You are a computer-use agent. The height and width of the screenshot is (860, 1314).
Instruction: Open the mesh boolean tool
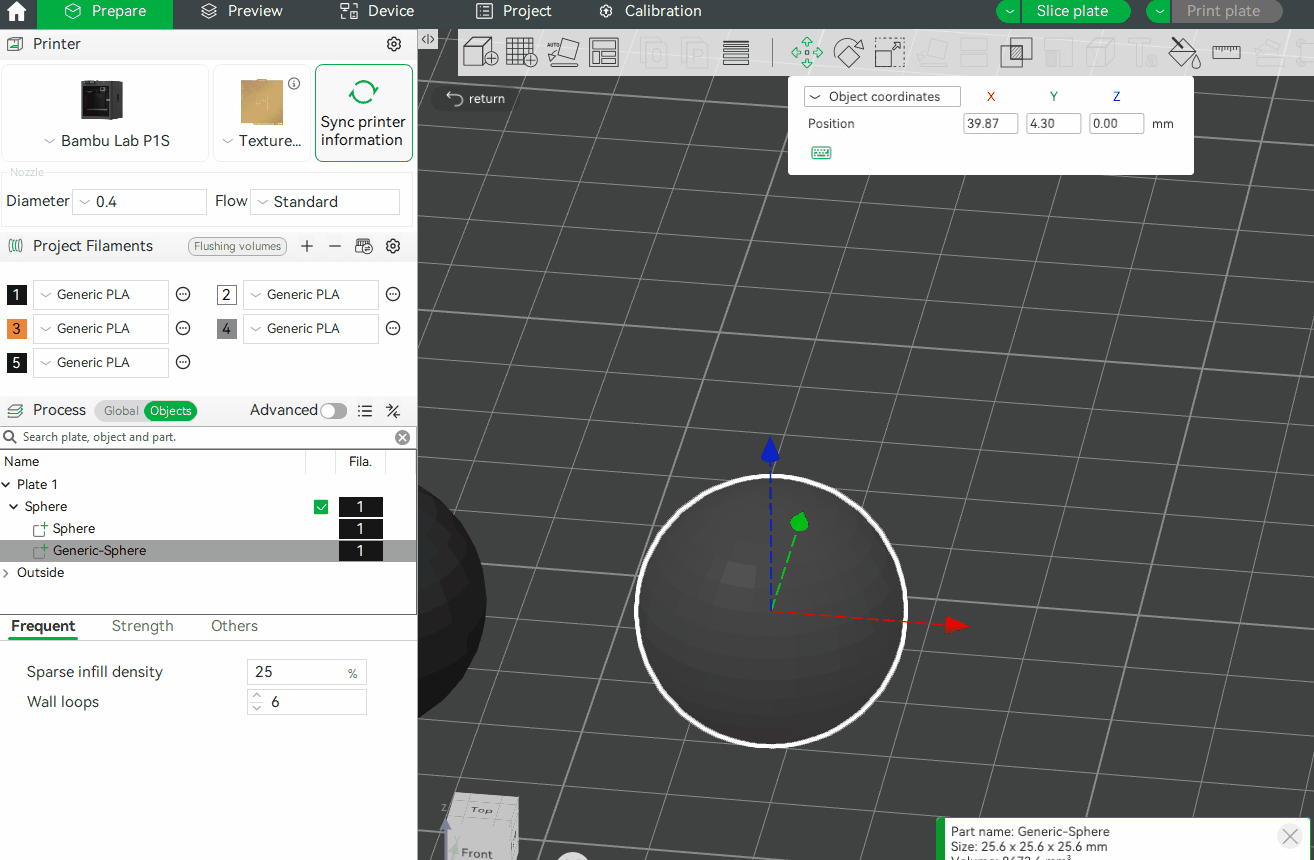pyautogui.click(x=1016, y=53)
